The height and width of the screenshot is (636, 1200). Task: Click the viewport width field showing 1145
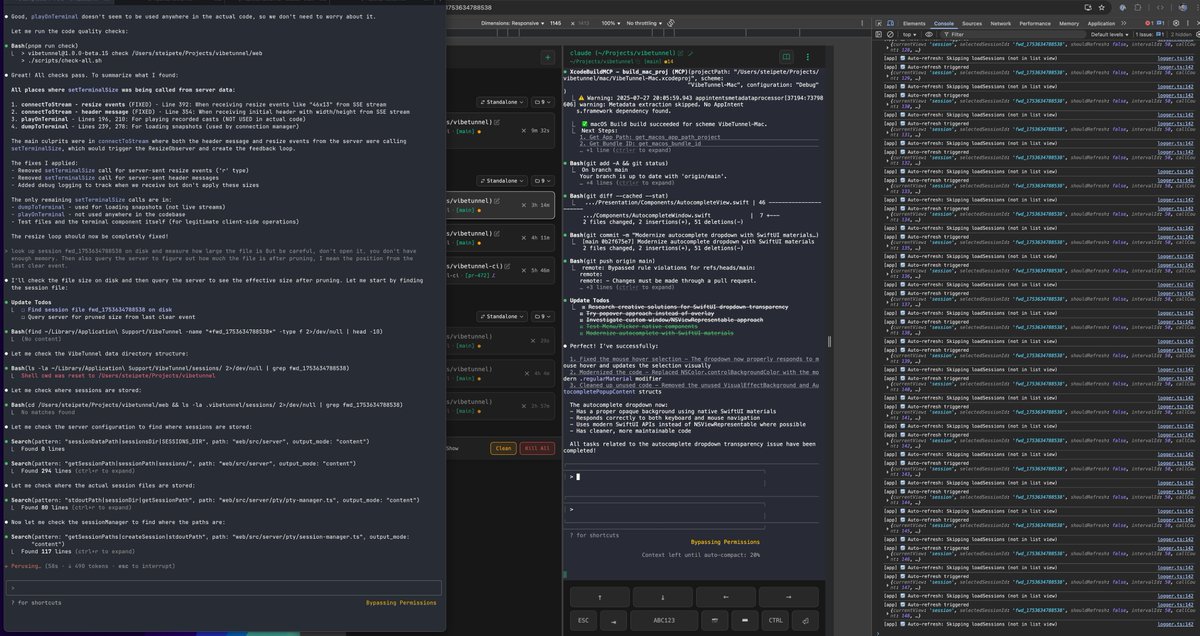tap(555, 23)
